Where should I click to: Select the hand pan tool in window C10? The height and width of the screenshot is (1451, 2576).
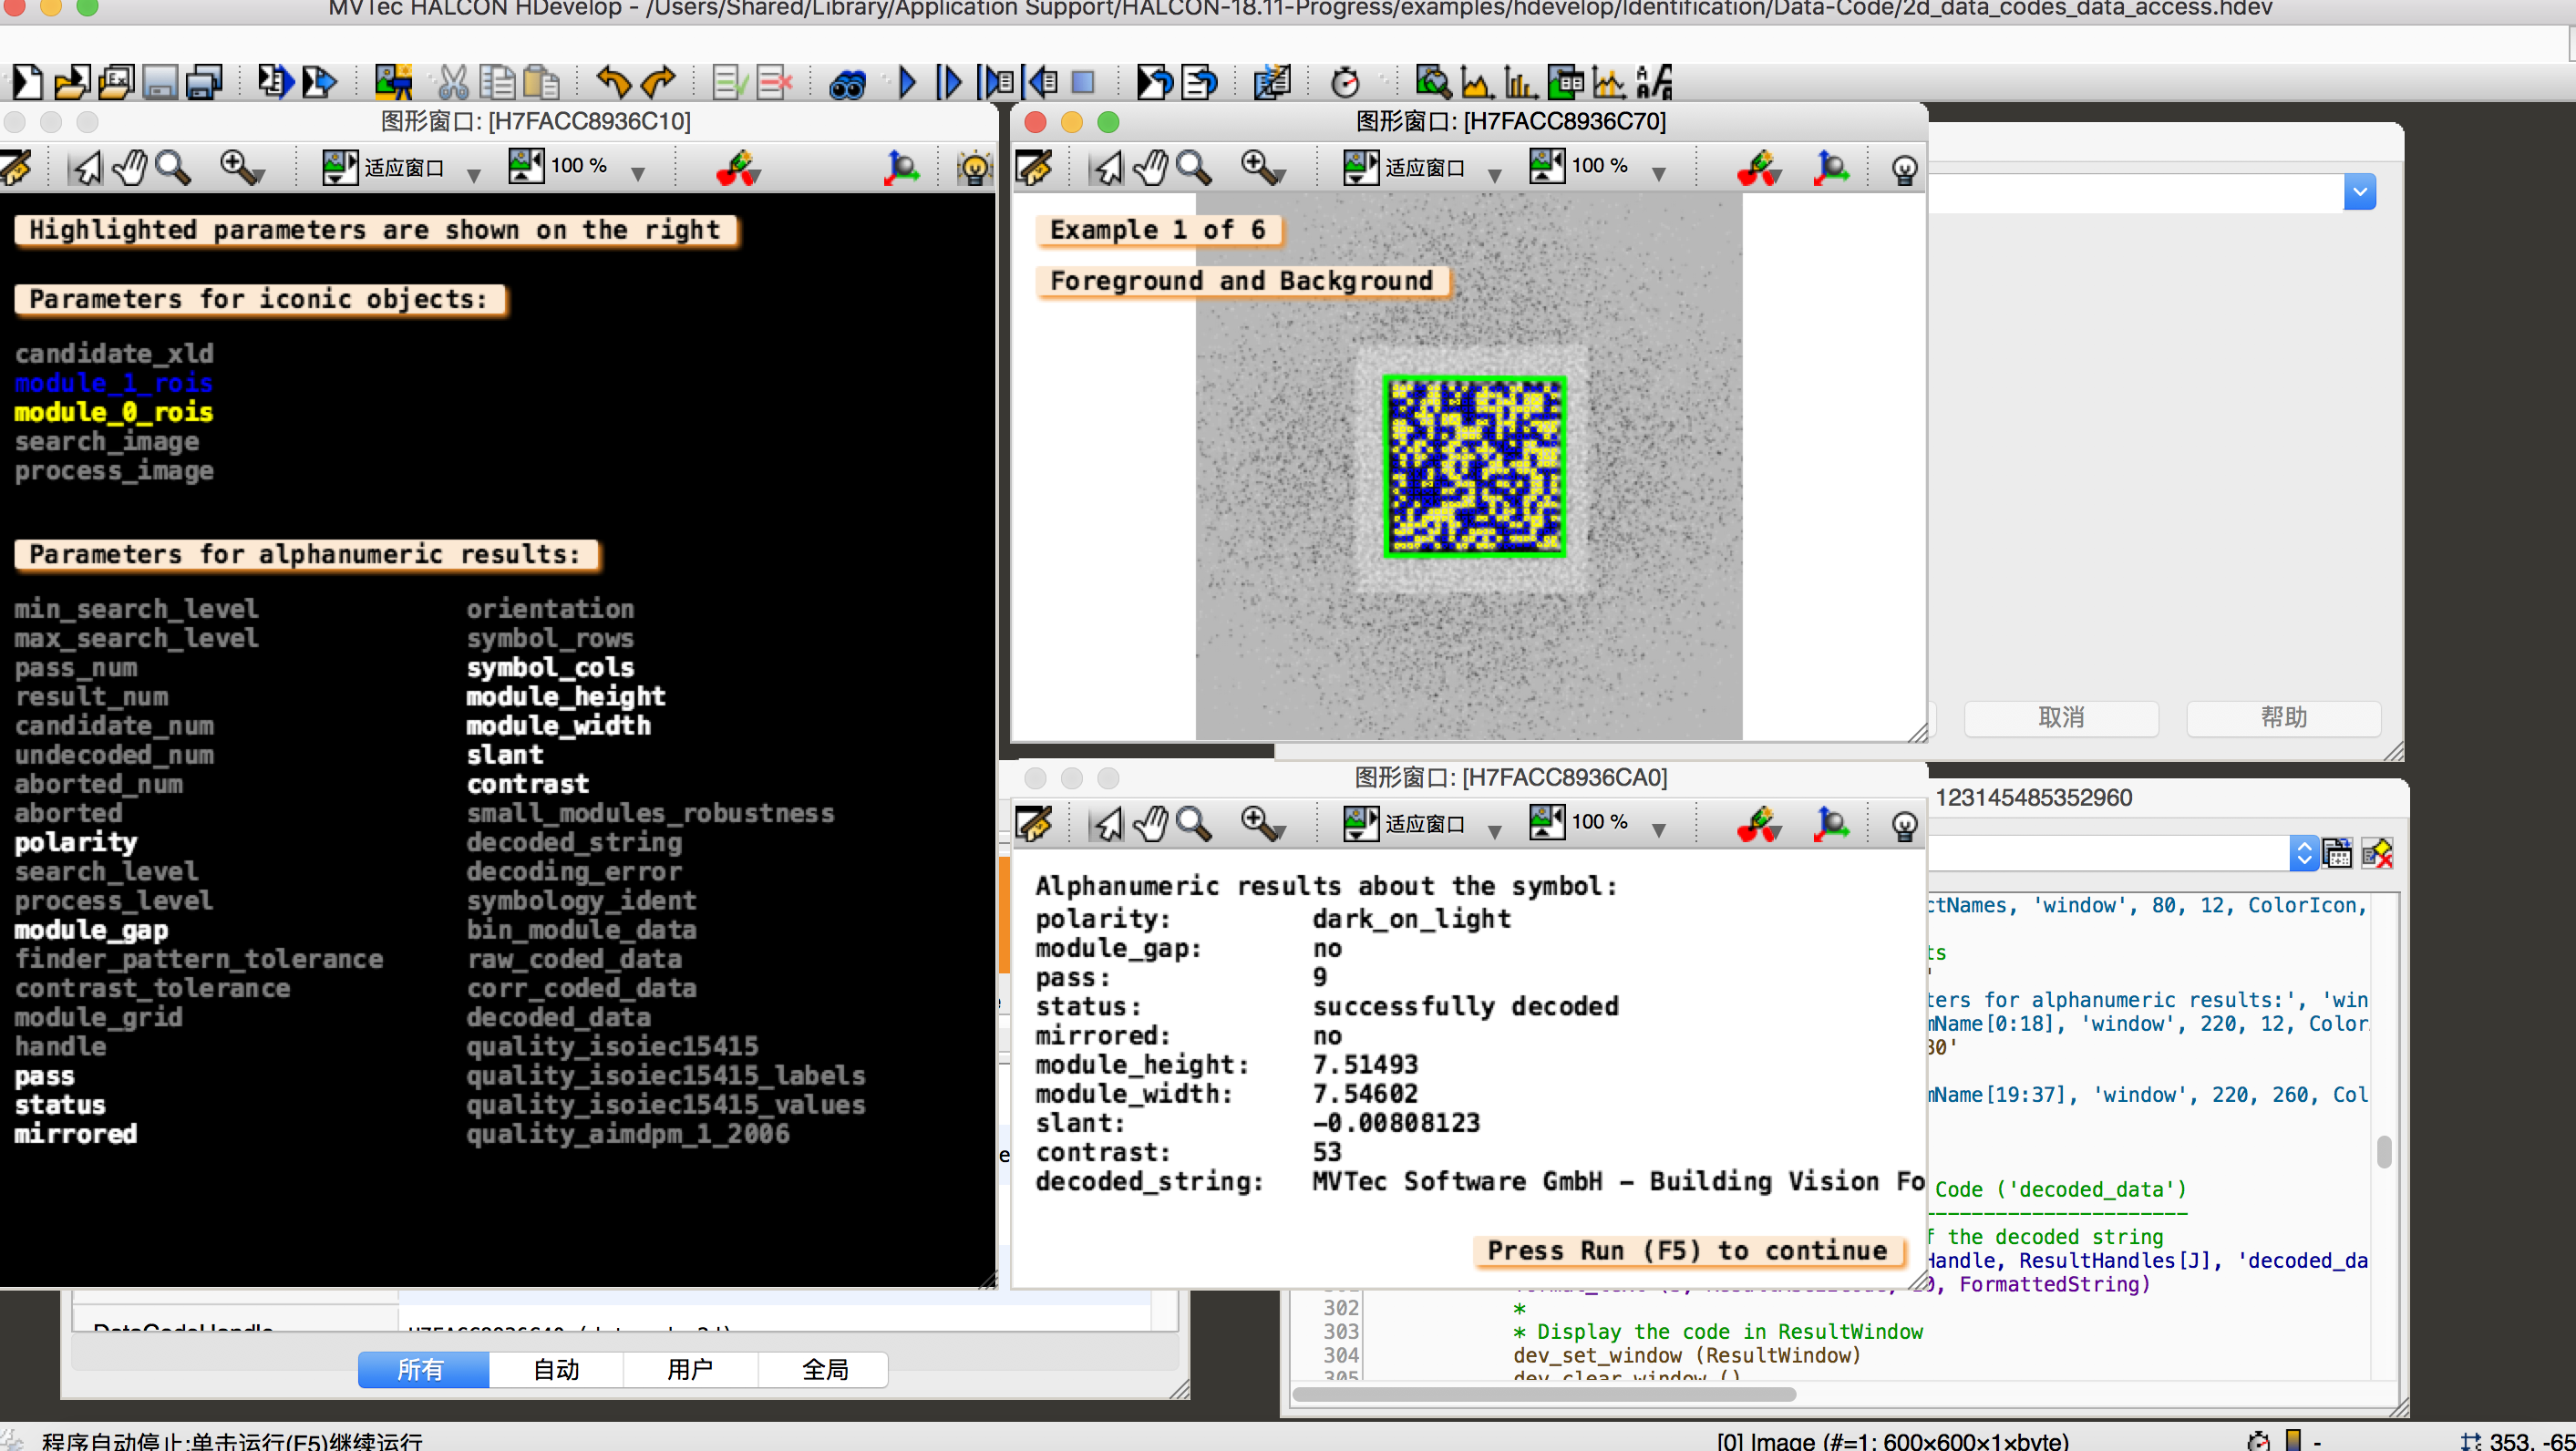pos(130,168)
